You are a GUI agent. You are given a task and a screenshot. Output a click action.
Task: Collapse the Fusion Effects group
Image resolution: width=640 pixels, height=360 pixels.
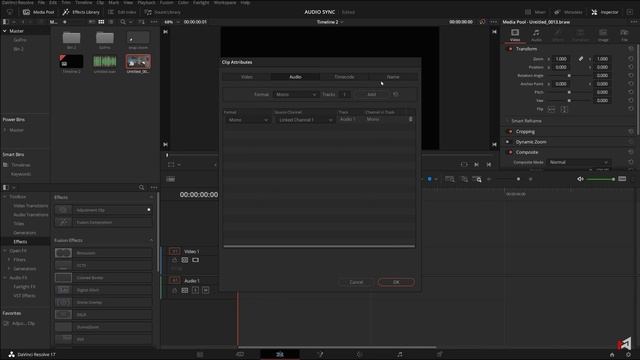[151, 240]
